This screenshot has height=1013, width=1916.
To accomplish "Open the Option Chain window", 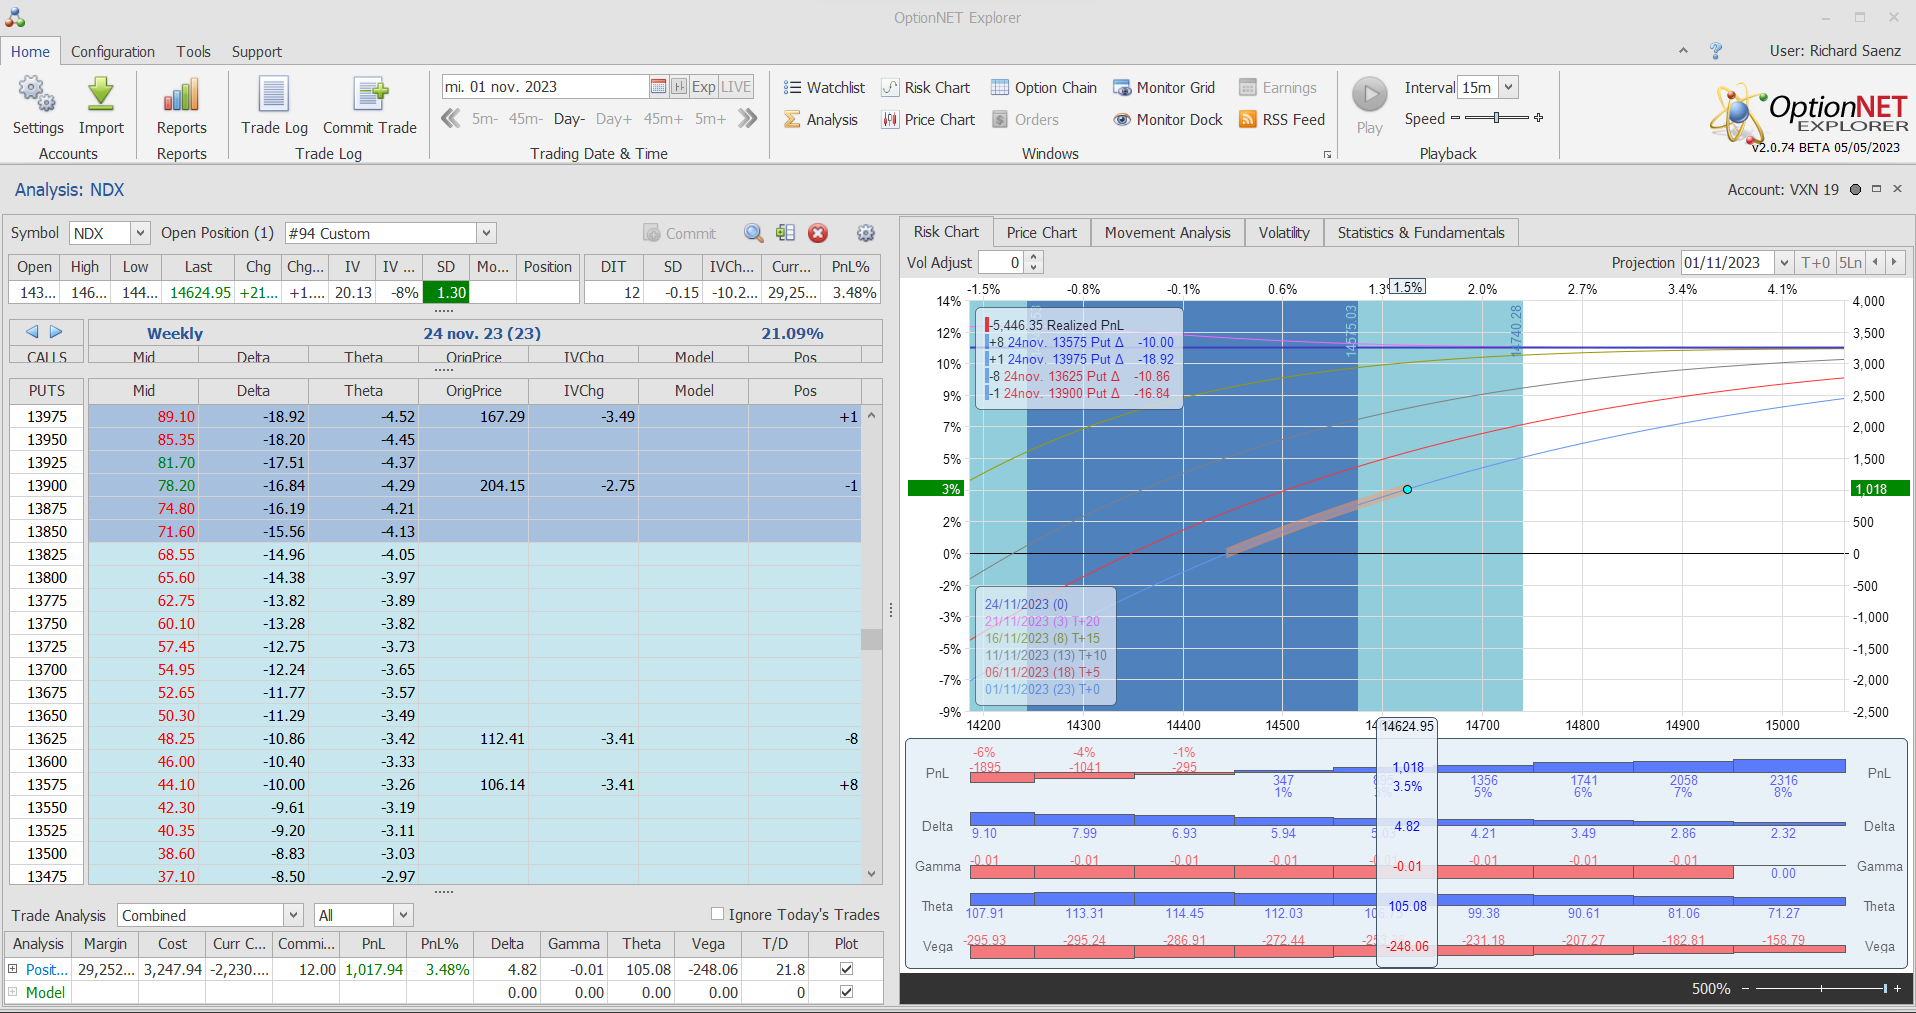I will point(1044,88).
